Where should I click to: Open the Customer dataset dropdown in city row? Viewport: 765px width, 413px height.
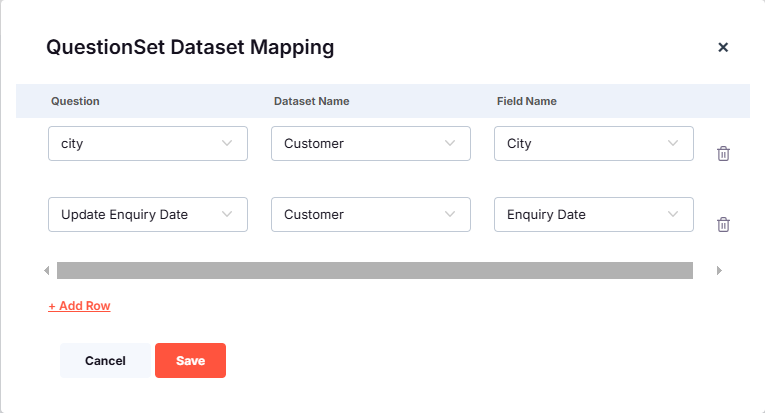tap(371, 143)
